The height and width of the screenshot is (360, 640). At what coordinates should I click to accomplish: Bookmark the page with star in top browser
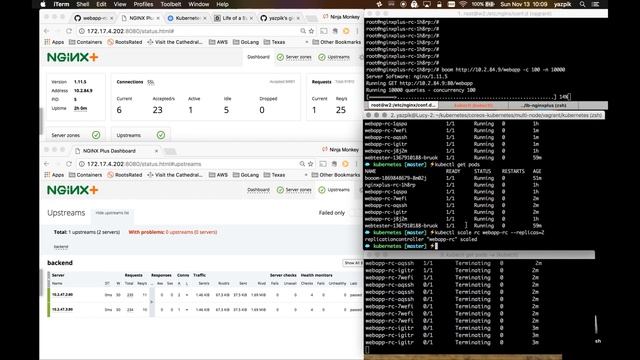311,31
